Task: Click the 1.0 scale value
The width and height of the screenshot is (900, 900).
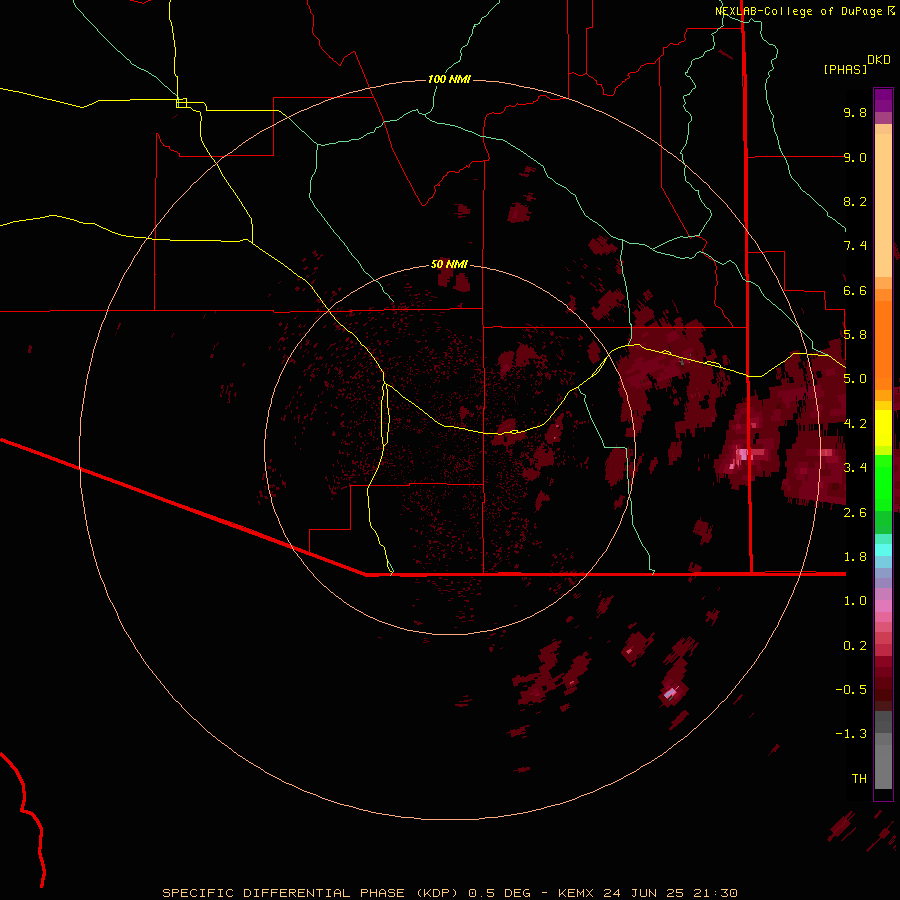Action: click(x=855, y=601)
